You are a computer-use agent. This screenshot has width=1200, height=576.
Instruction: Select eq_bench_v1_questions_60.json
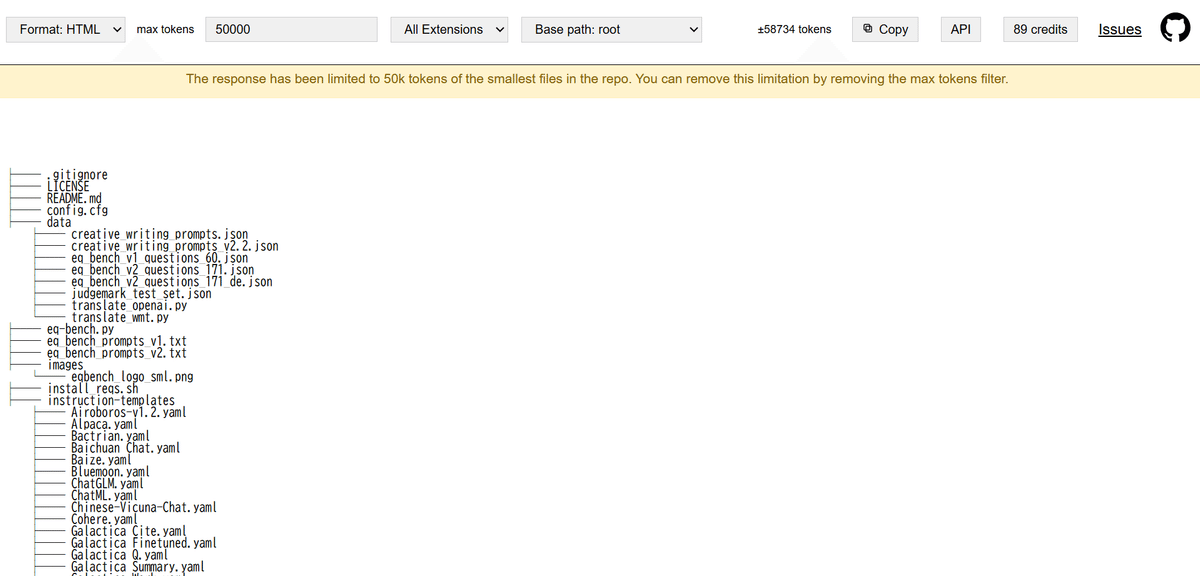pos(160,258)
